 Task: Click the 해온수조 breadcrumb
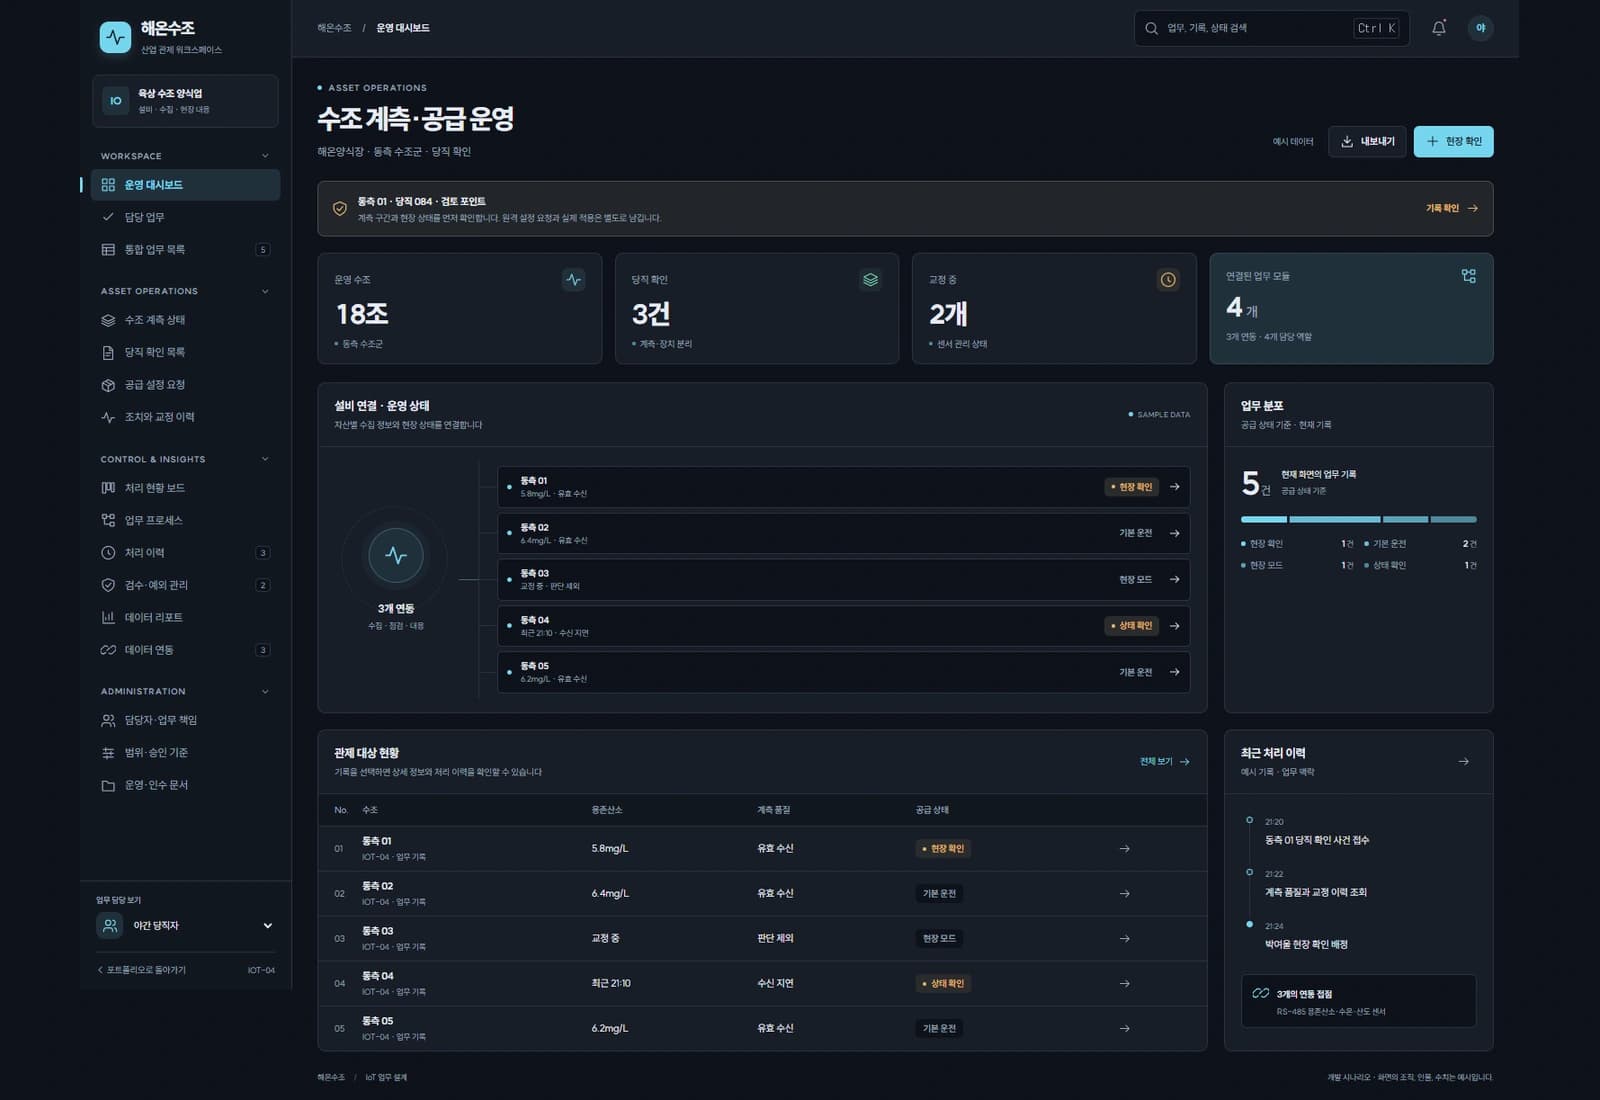tap(334, 28)
